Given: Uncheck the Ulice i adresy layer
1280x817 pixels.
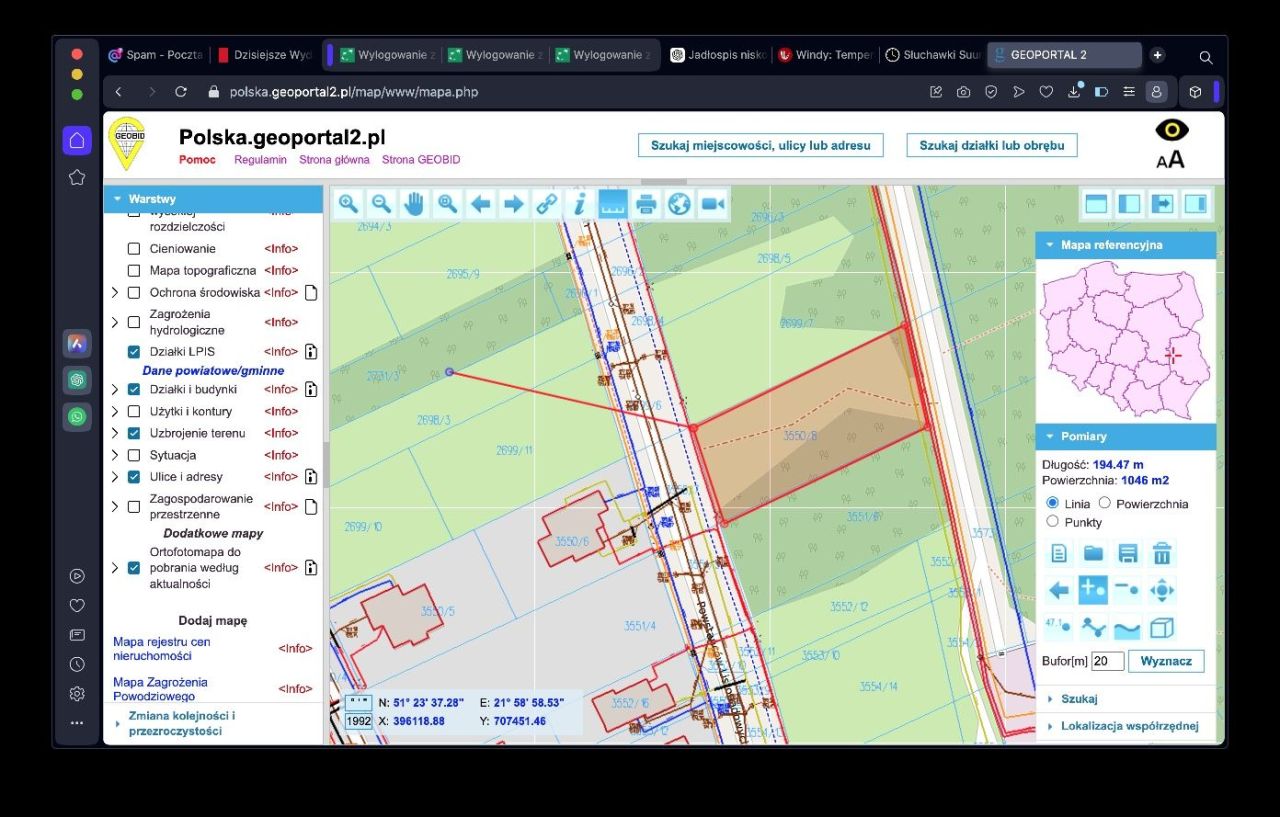Looking at the screenshot, I should click(134, 477).
